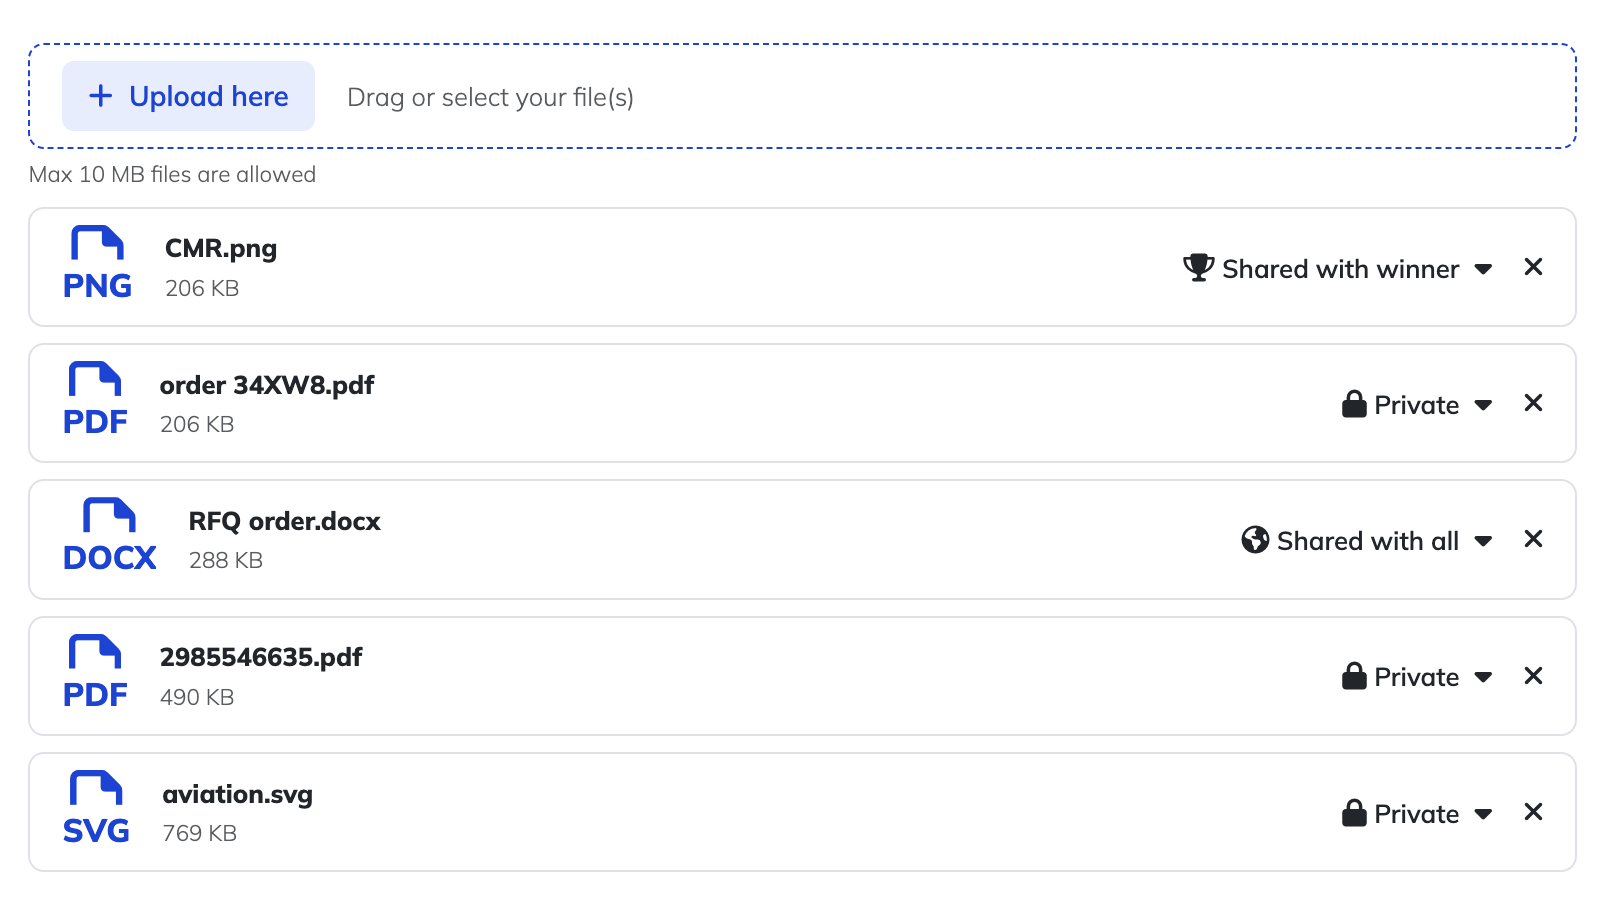This screenshot has width=1614, height=900.
Task: Remove 2985546635.pdf from the list
Action: [1533, 676]
